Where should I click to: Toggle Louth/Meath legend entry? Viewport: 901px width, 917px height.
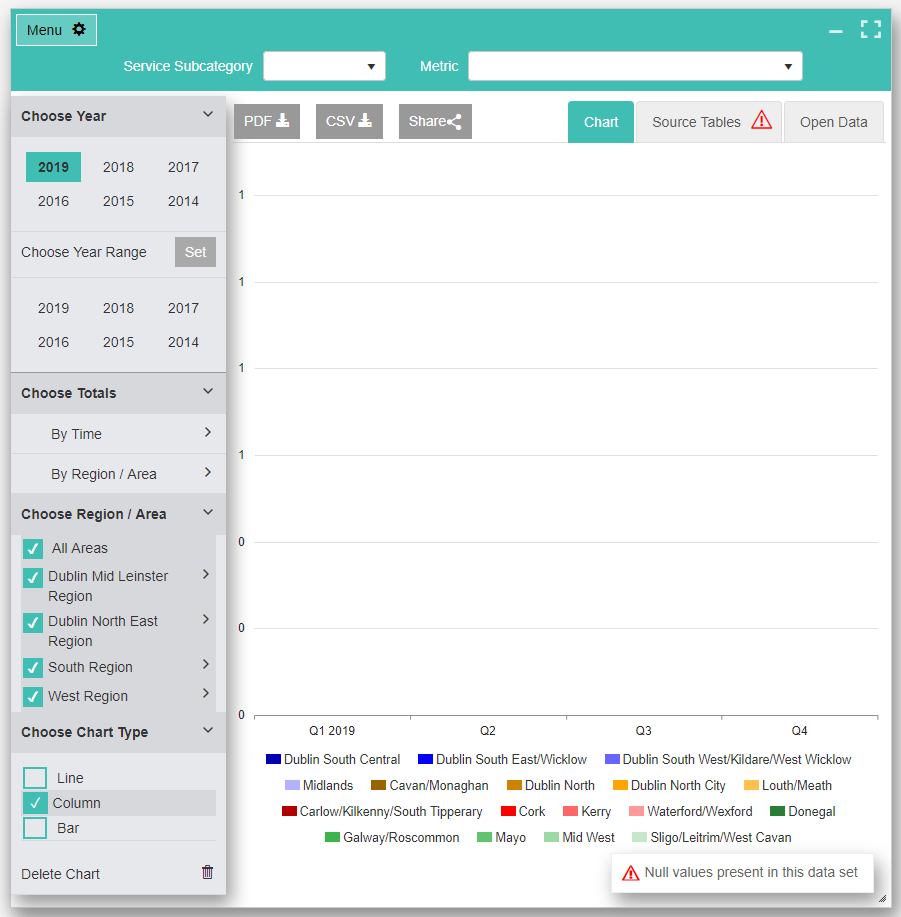point(788,785)
